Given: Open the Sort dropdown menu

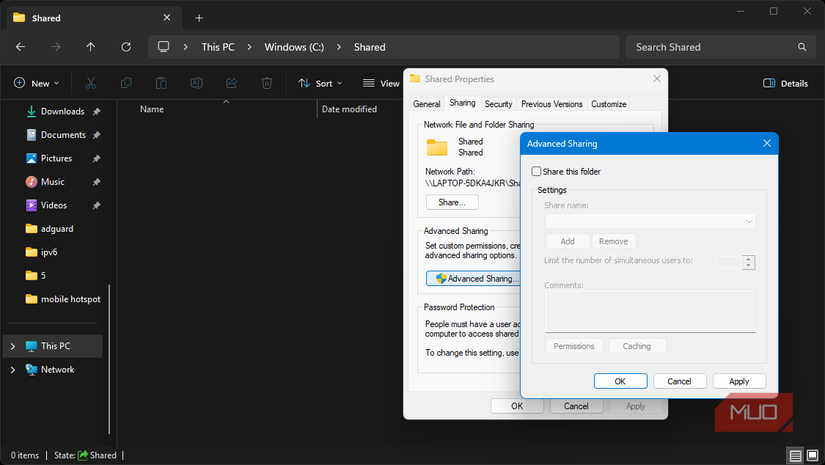Looking at the screenshot, I should [320, 83].
